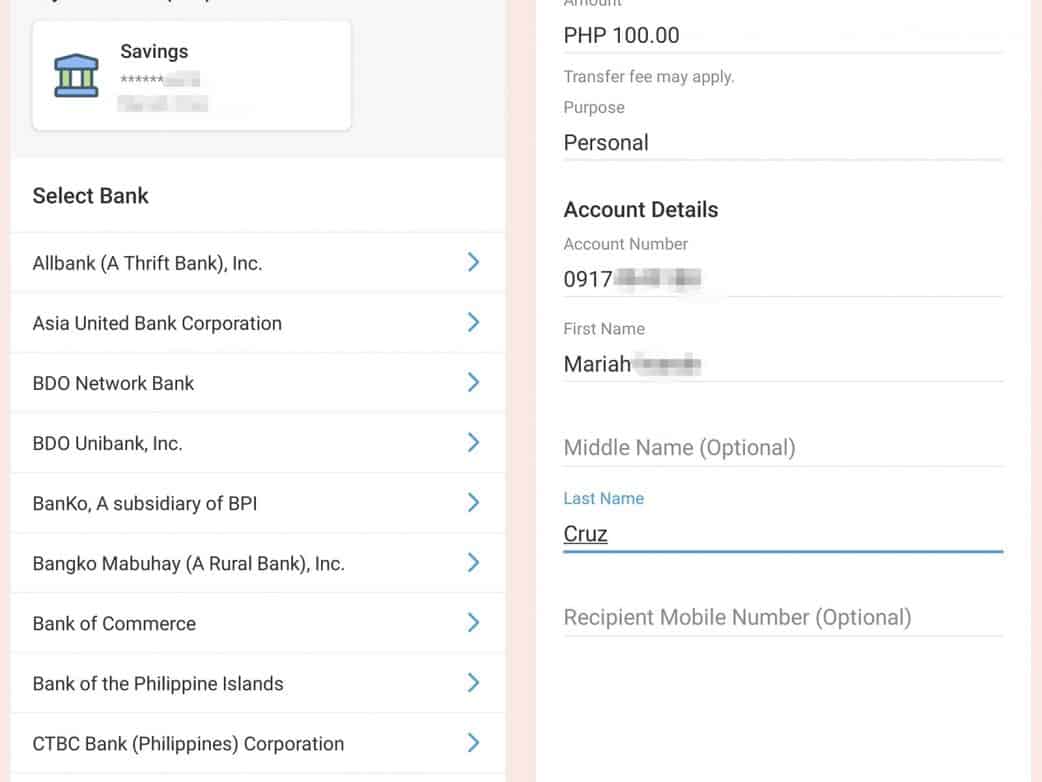Viewport: 1042px width, 782px height.
Task: Tap arrow for Bank of the Philippine Islands
Action: [x=473, y=683]
